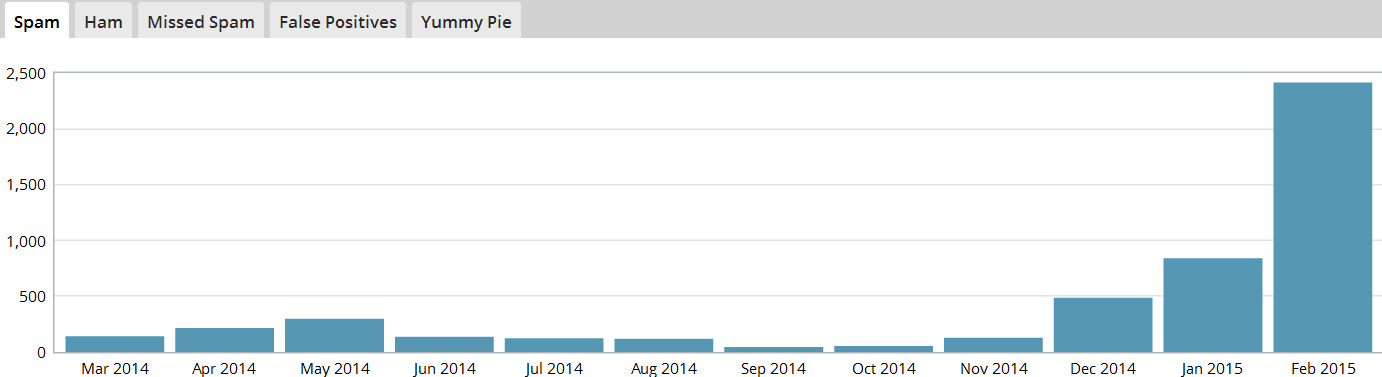Click the Oct 2014 axis label
Screen dimensions: 1382x377
(884, 369)
